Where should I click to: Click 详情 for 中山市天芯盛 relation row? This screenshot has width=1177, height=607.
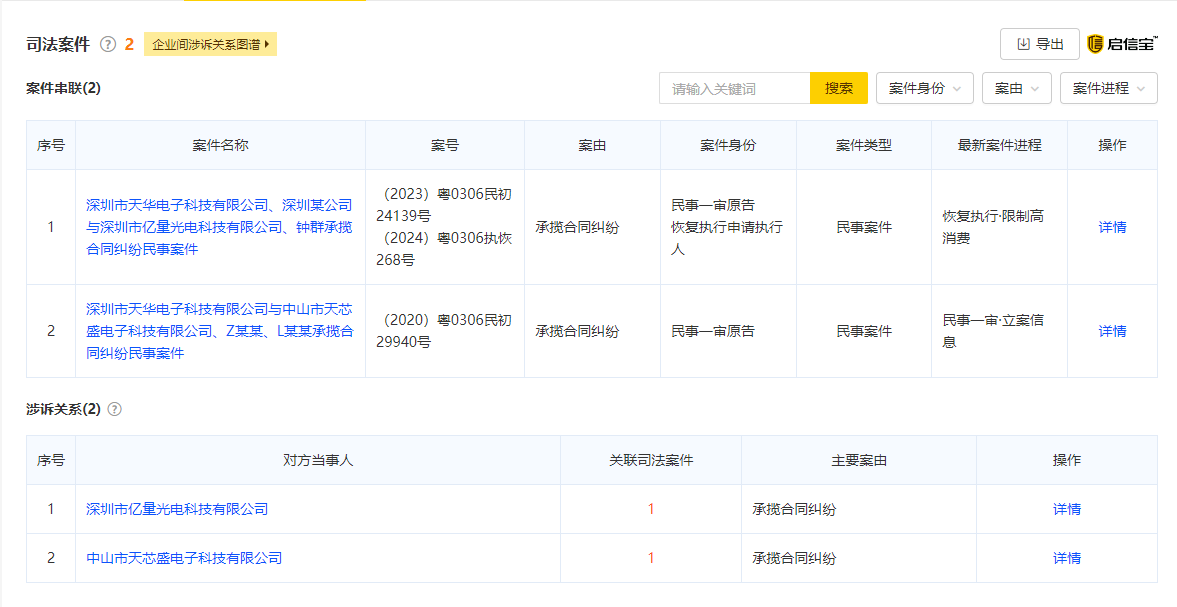point(1066,558)
